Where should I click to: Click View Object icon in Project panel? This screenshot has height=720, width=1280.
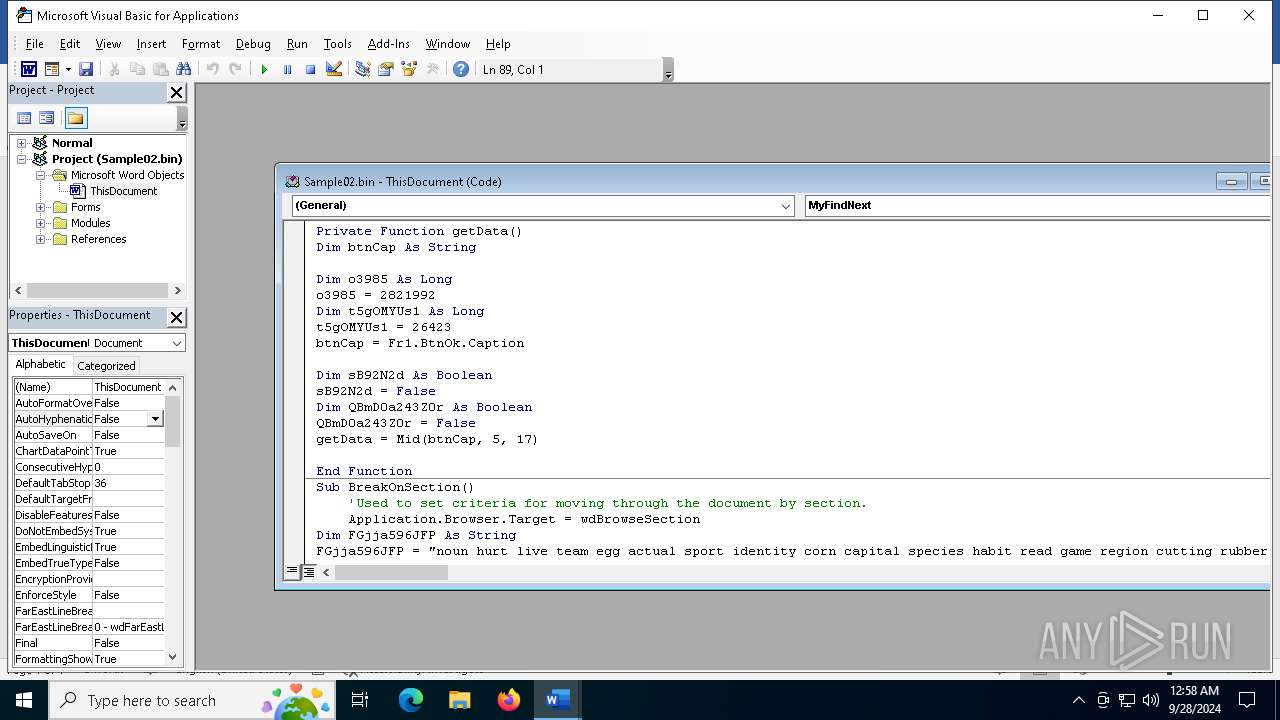pos(46,118)
